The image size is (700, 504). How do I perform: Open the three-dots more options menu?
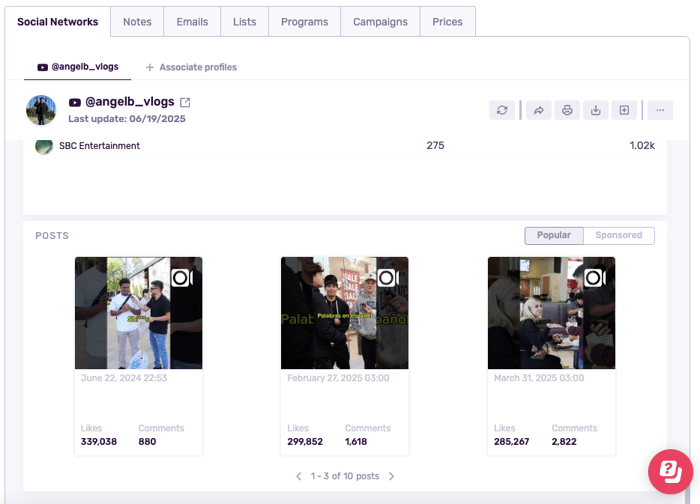click(x=660, y=110)
